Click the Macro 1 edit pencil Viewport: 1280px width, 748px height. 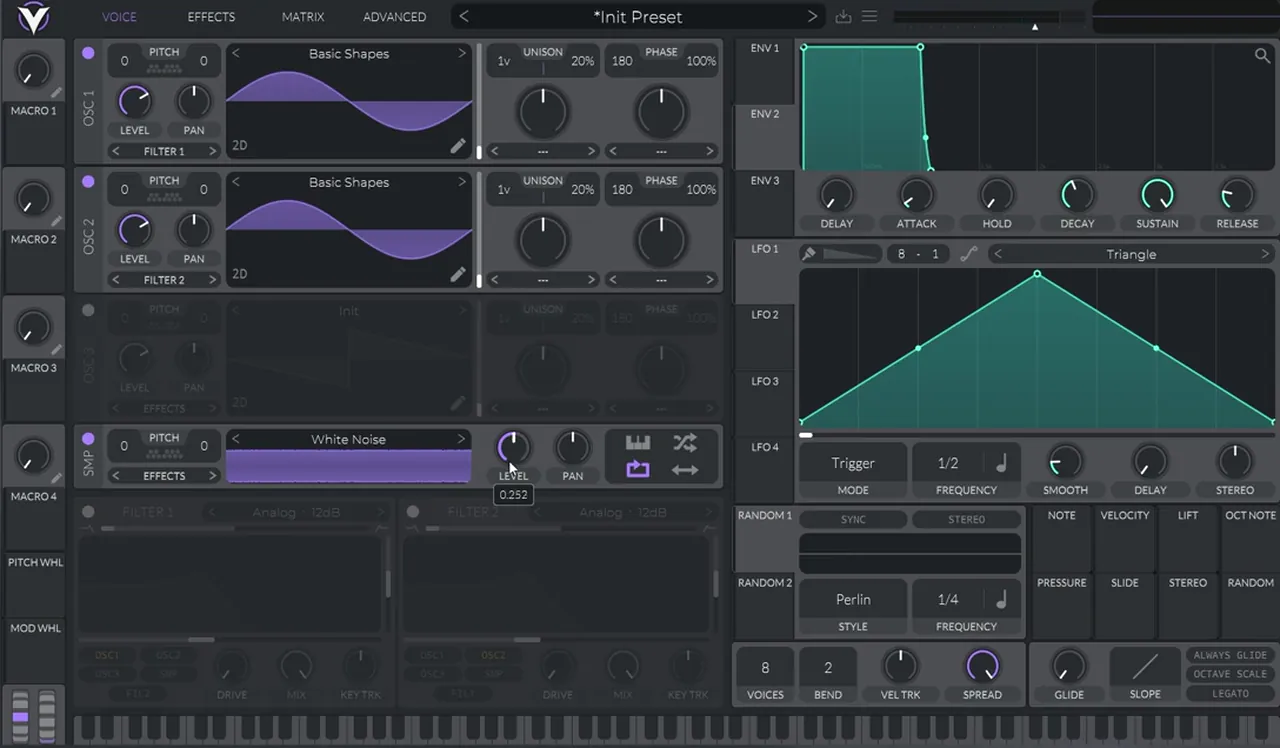pos(57,93)
